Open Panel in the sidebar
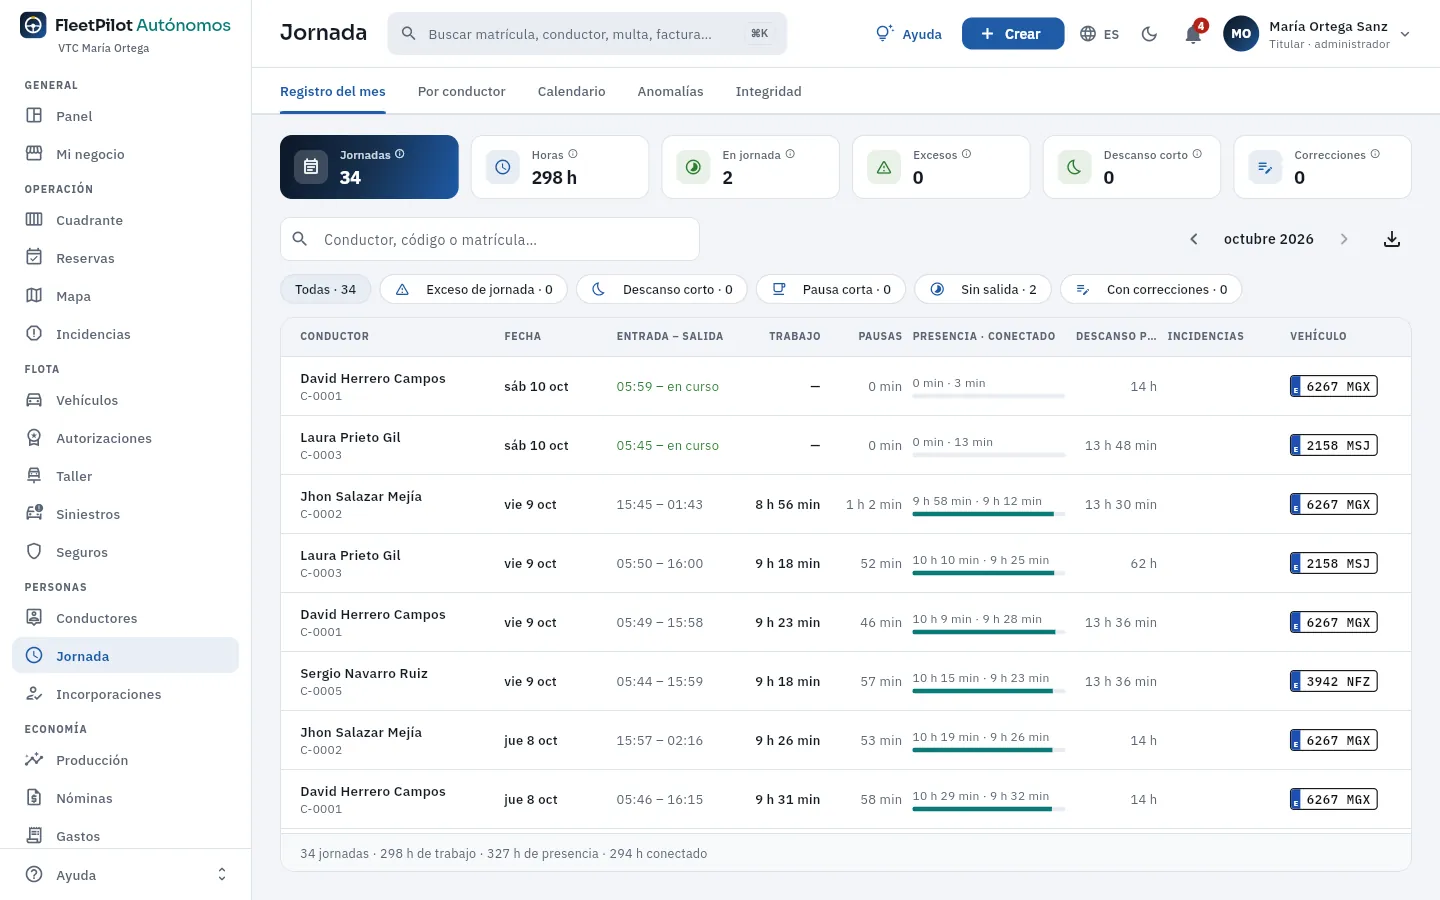1440x900 pixels. pyautogui.click(x=125, y=116)
